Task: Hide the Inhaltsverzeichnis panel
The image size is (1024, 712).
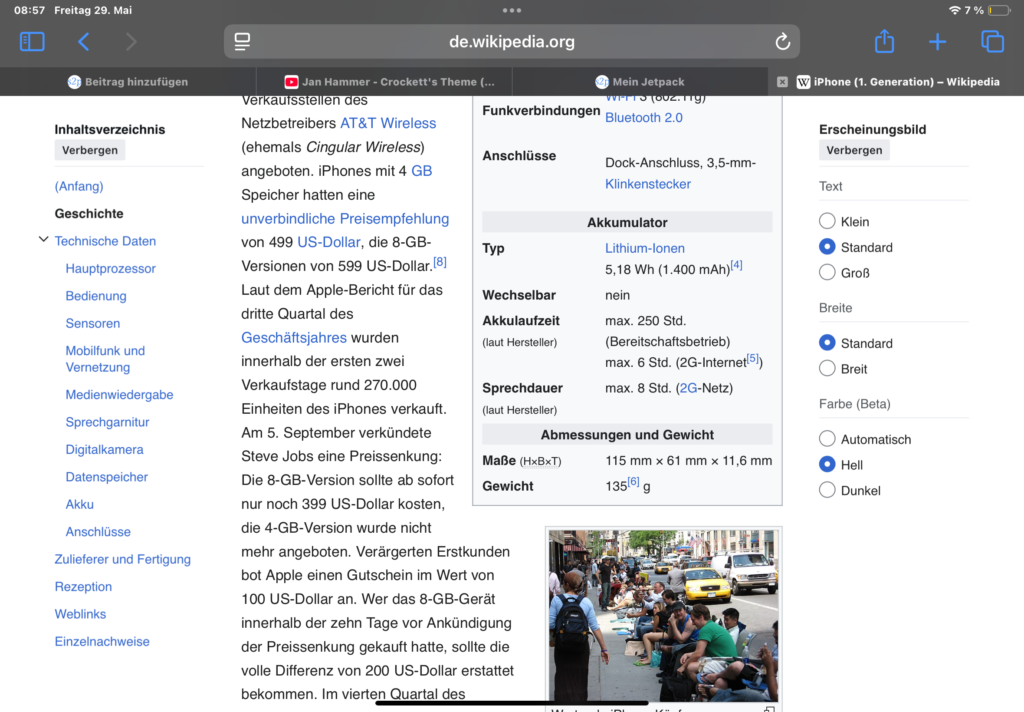Action: (89, 150)
